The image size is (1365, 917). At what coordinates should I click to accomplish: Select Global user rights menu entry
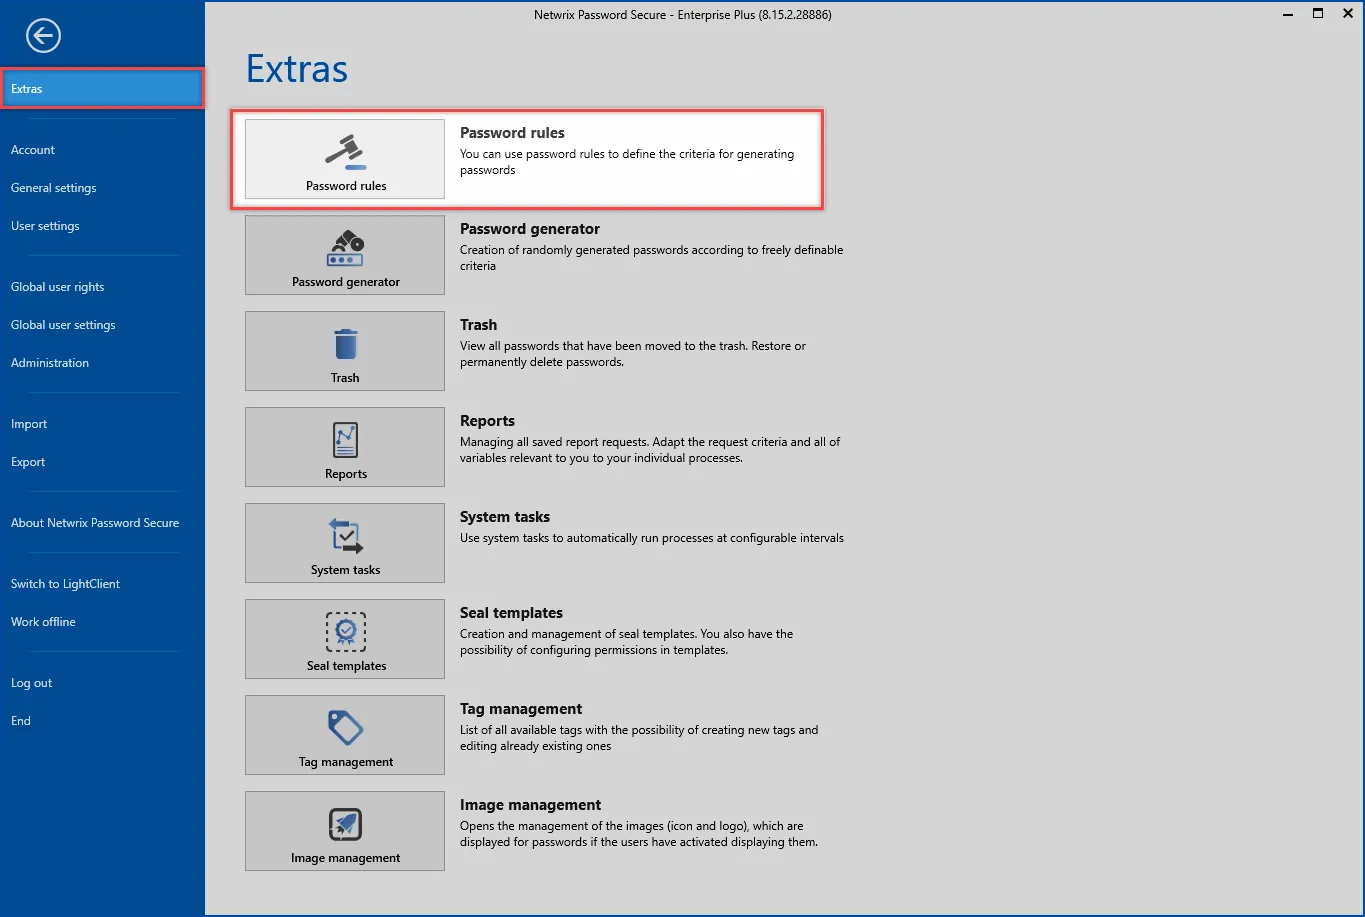coord(58,287)
